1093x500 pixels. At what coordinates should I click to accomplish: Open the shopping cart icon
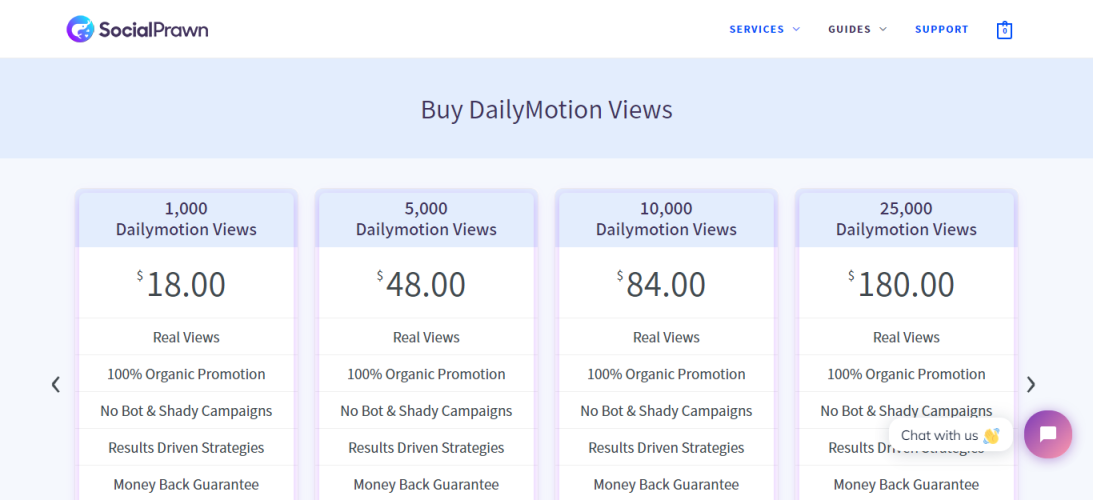point(1004,30)
